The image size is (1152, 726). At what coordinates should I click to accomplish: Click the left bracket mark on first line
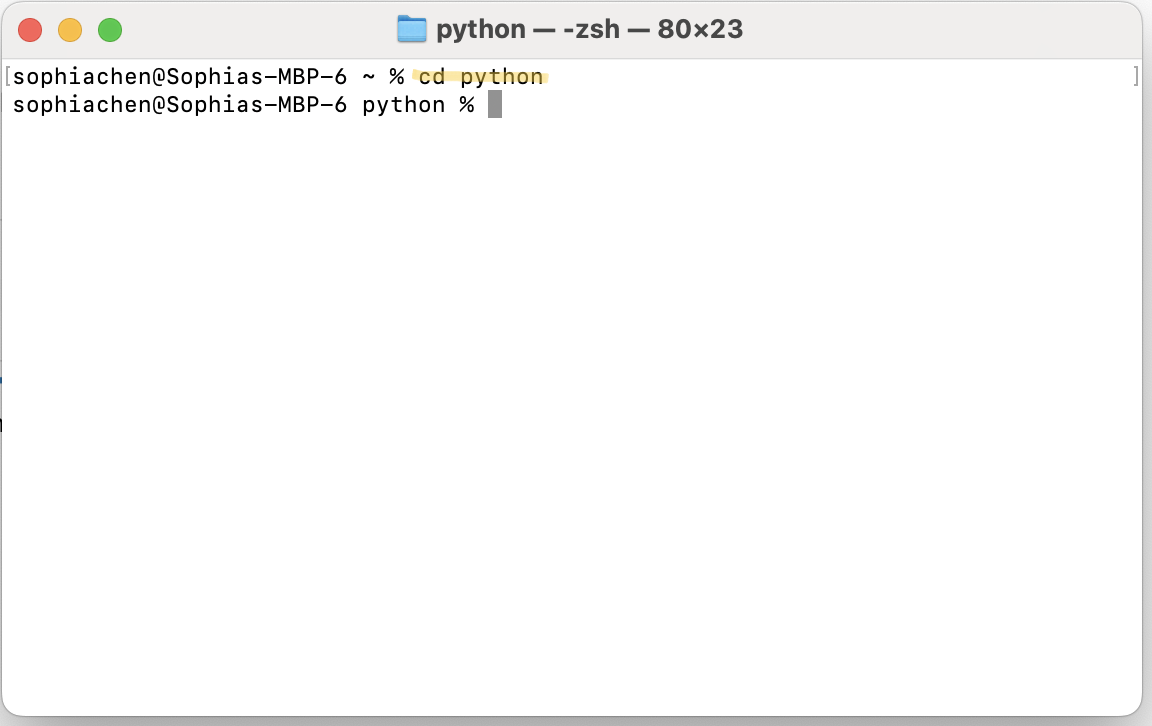[x=8, y=77]
